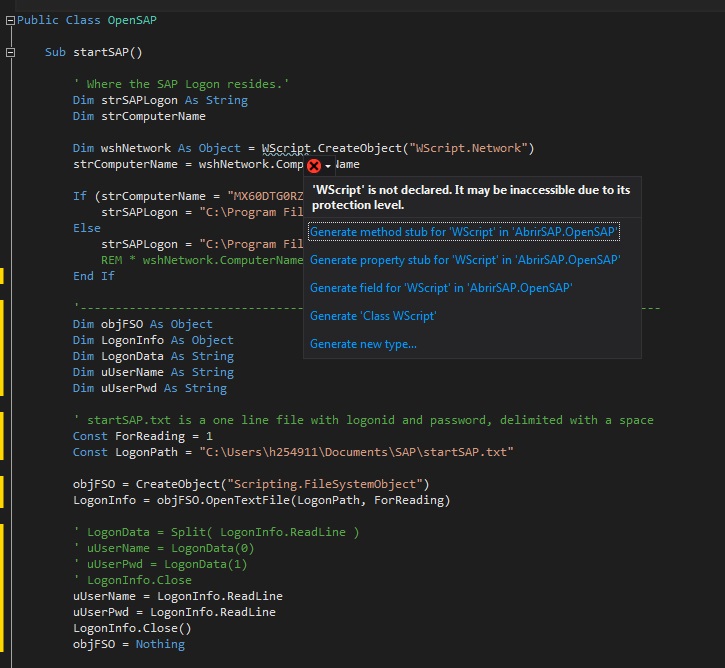Screen dimensions: 725x668
Task: Click the startSAP.txt path string in LogonPath
Action: tap(356, 452)
